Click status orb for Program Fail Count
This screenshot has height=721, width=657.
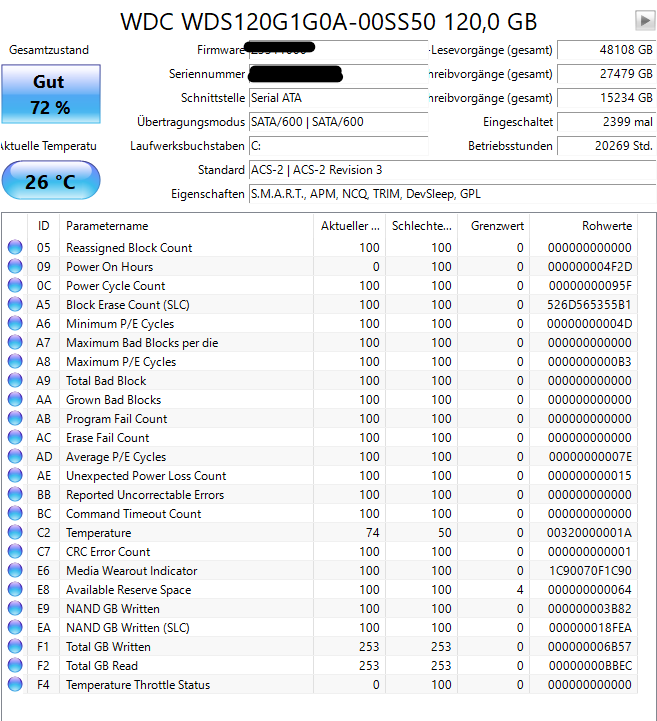[15, 418]
